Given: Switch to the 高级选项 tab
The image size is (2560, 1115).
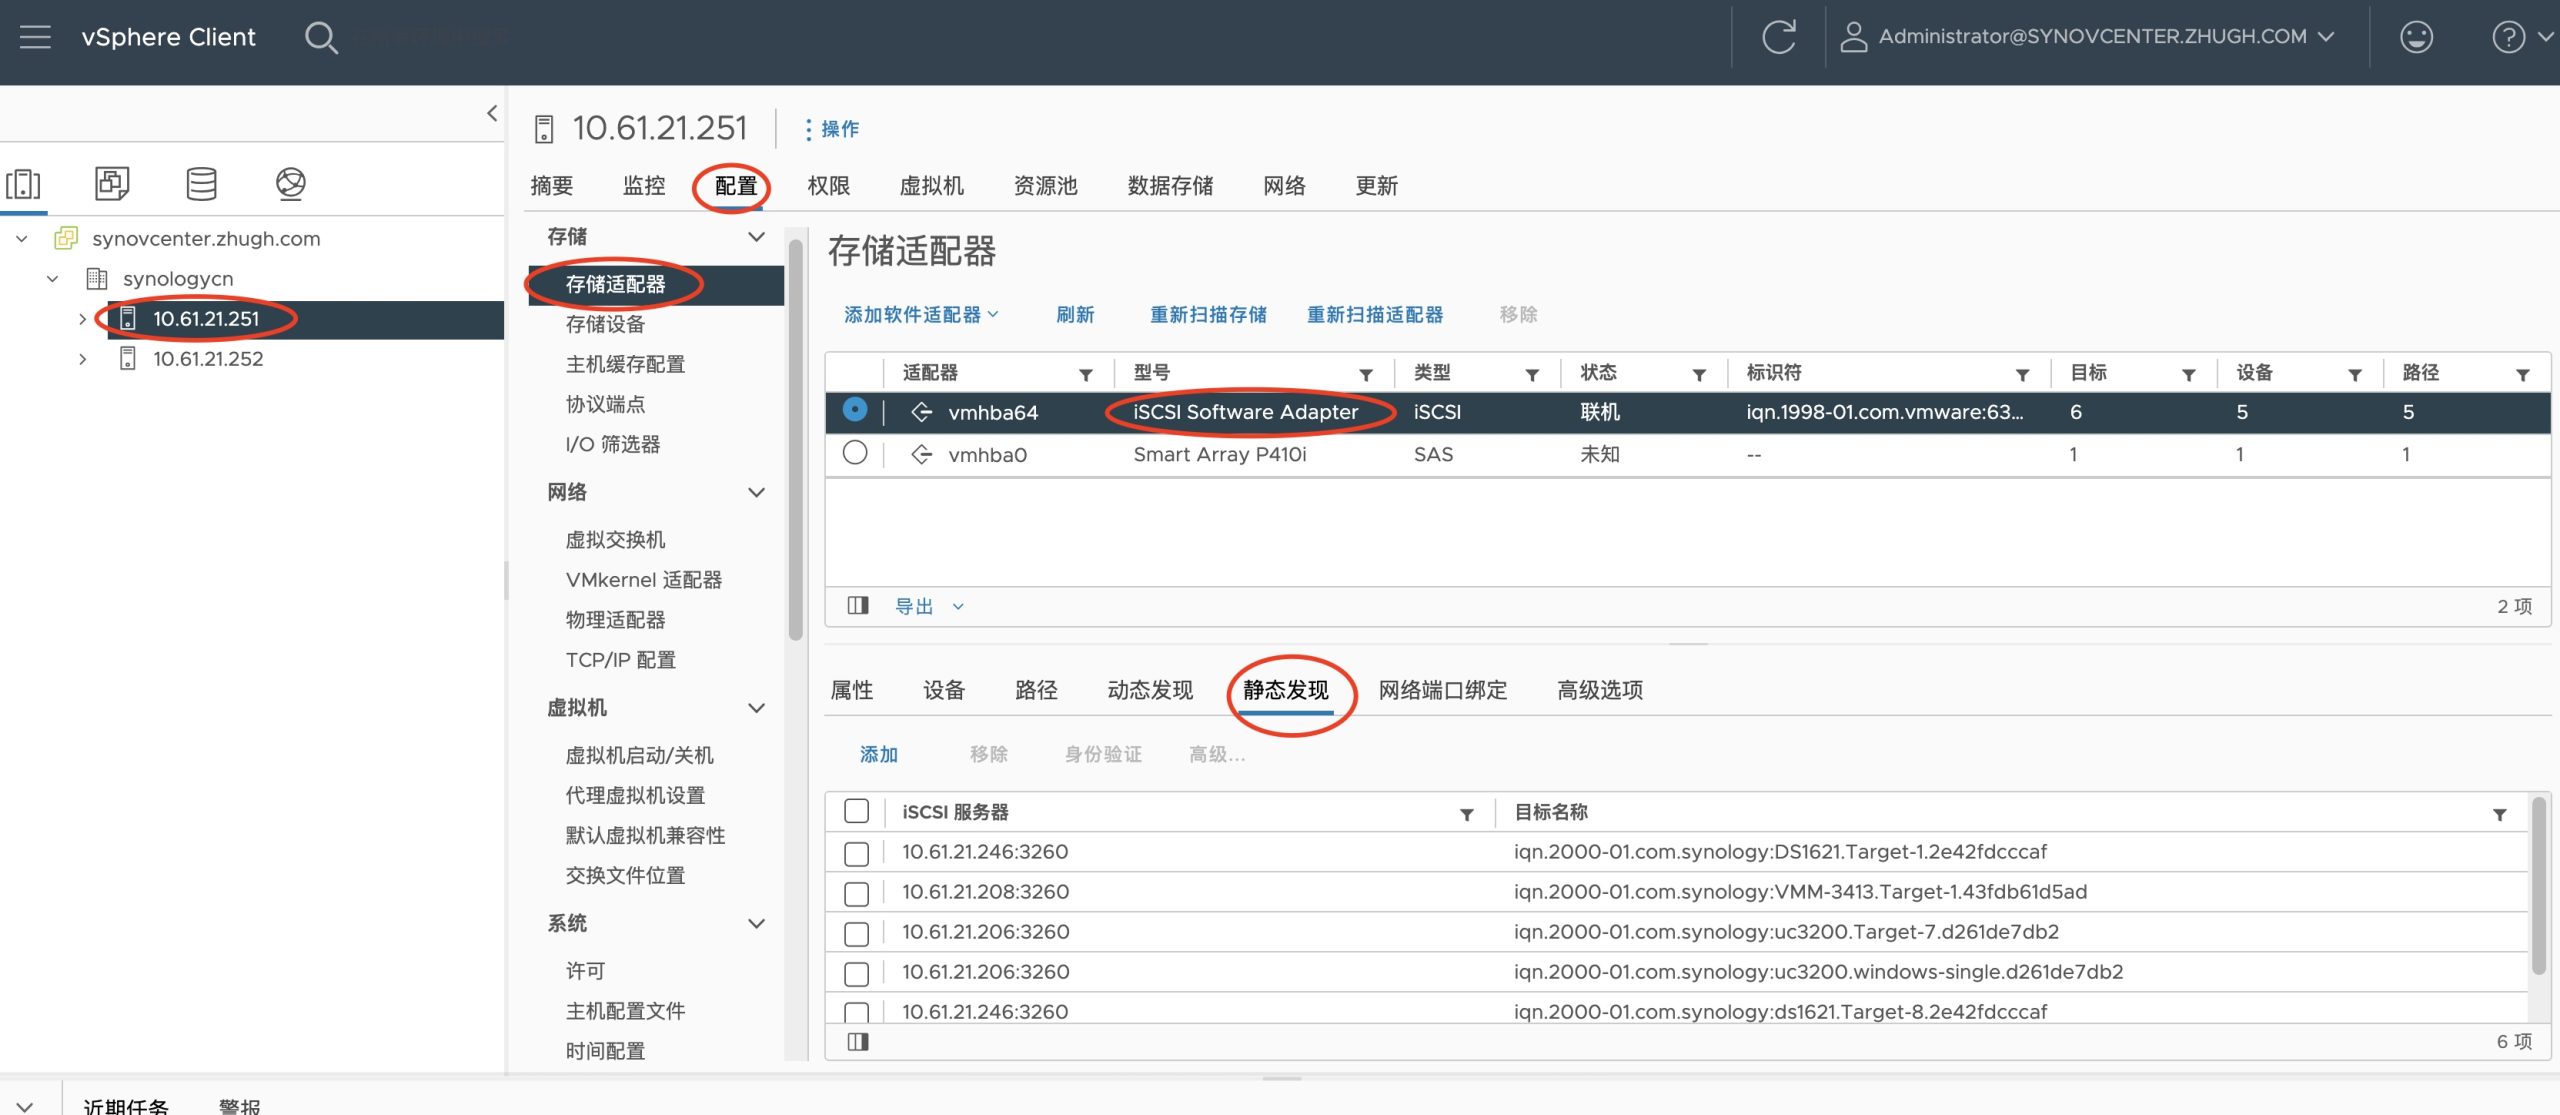Looking at the screenshot, I should 1600,690.
